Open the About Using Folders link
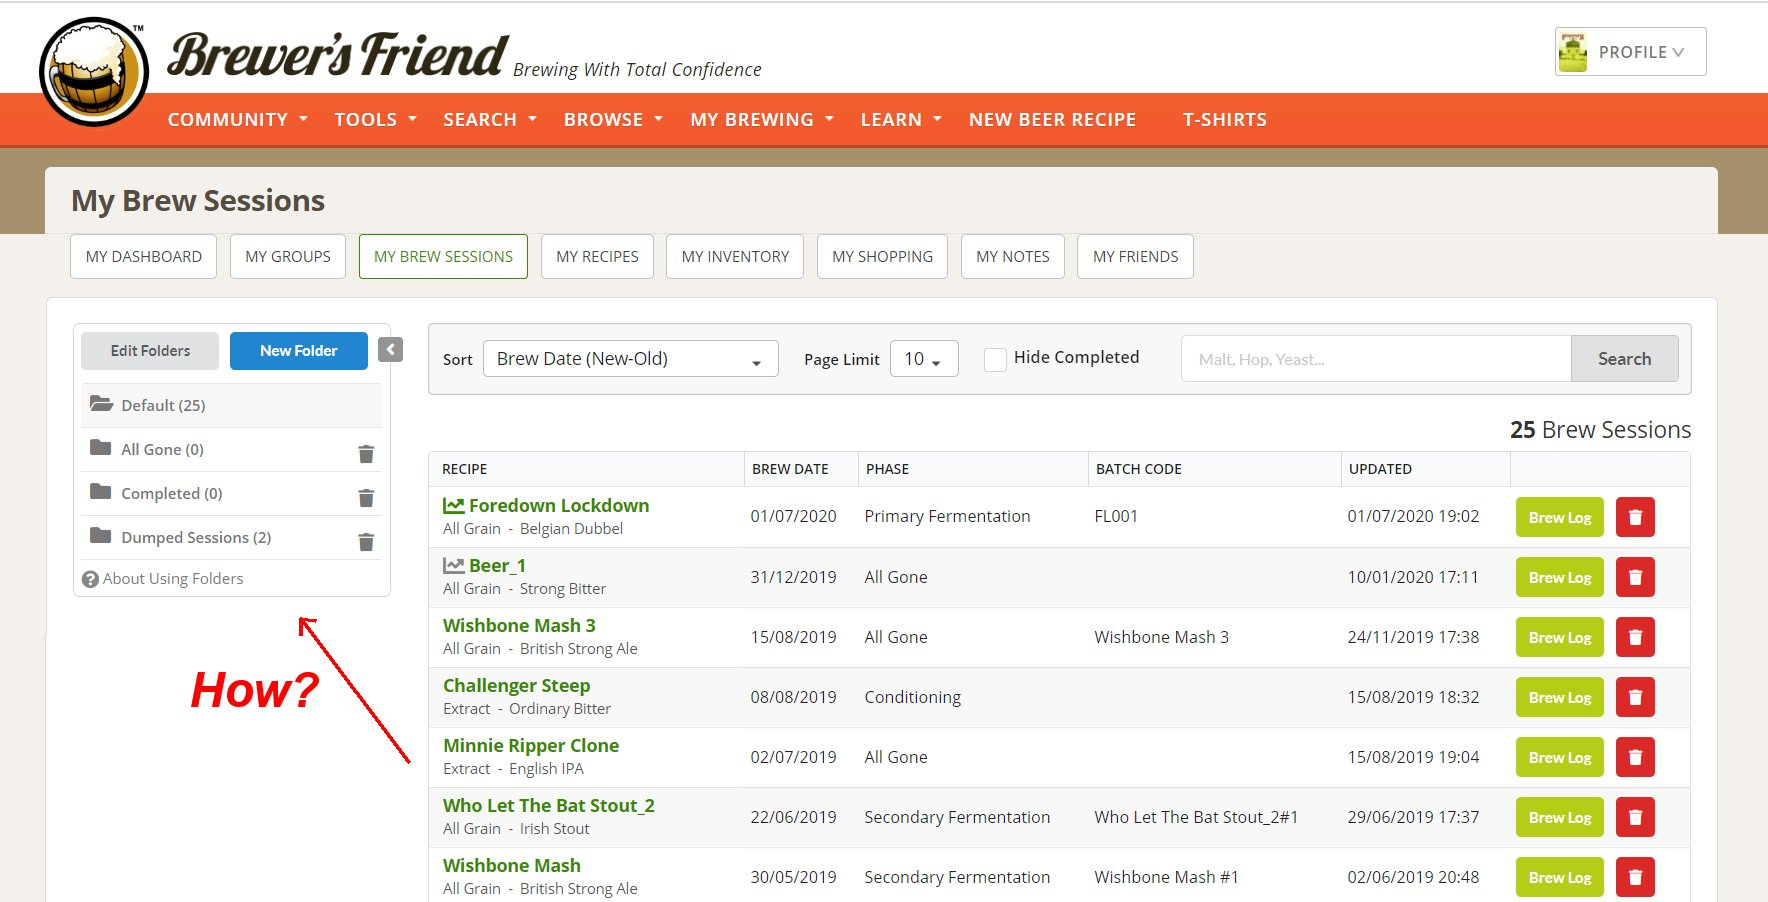Screen dimensions: 1768x902 [x=173, y=579]
